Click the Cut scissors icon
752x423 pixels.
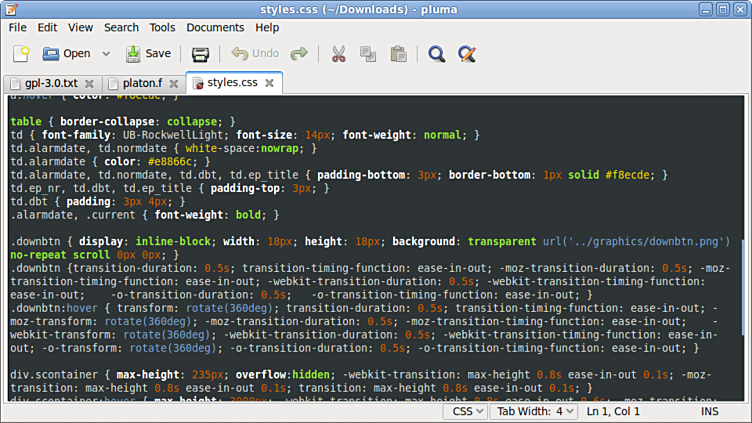[339, 53]
